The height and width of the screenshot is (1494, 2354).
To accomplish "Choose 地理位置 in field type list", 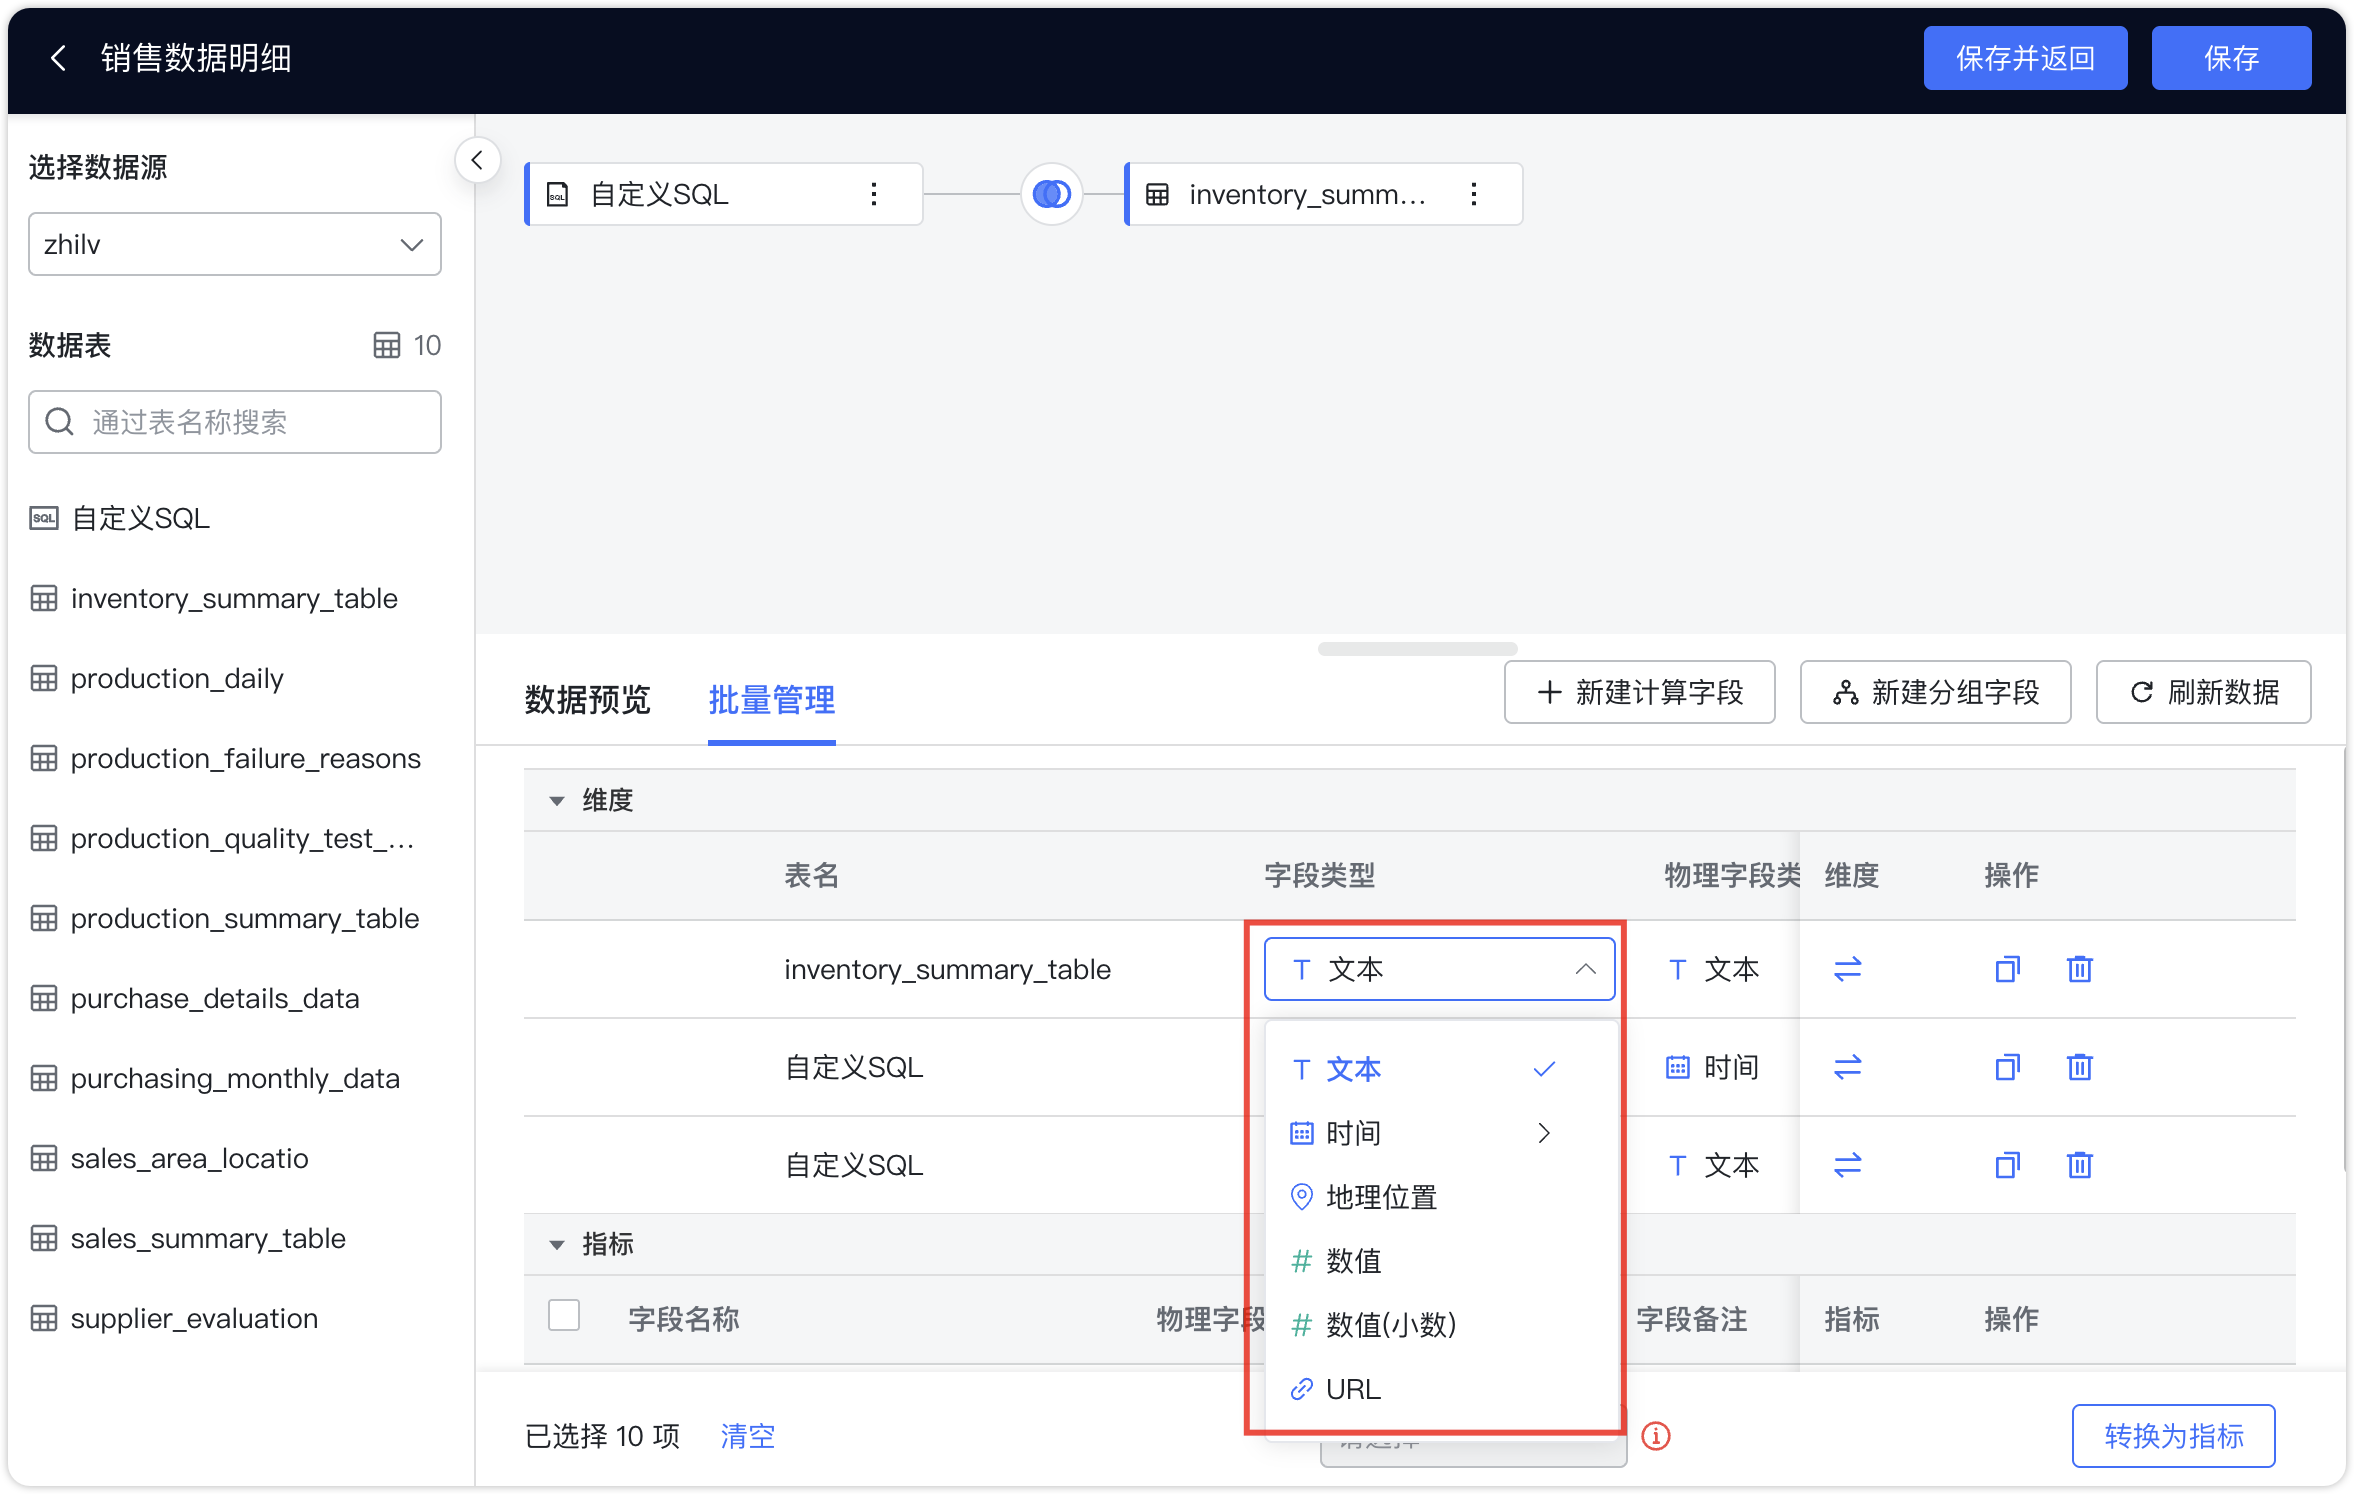I will 1440,1197.
